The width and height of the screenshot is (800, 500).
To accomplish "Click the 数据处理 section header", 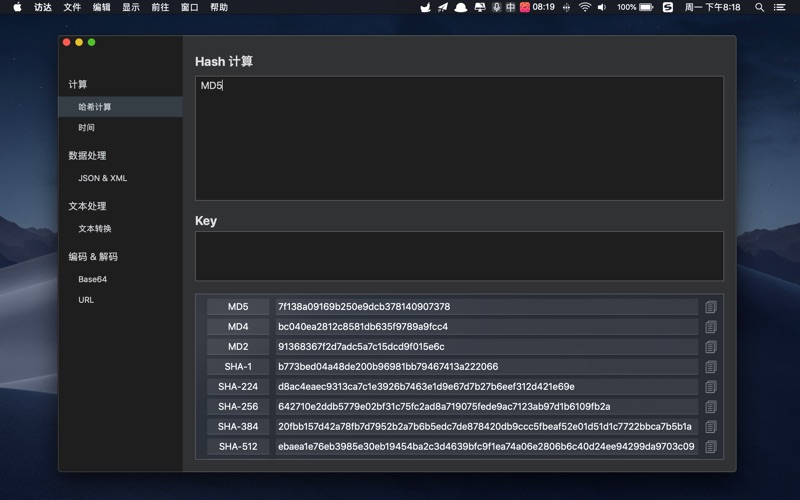I will (x=87, y=156).
